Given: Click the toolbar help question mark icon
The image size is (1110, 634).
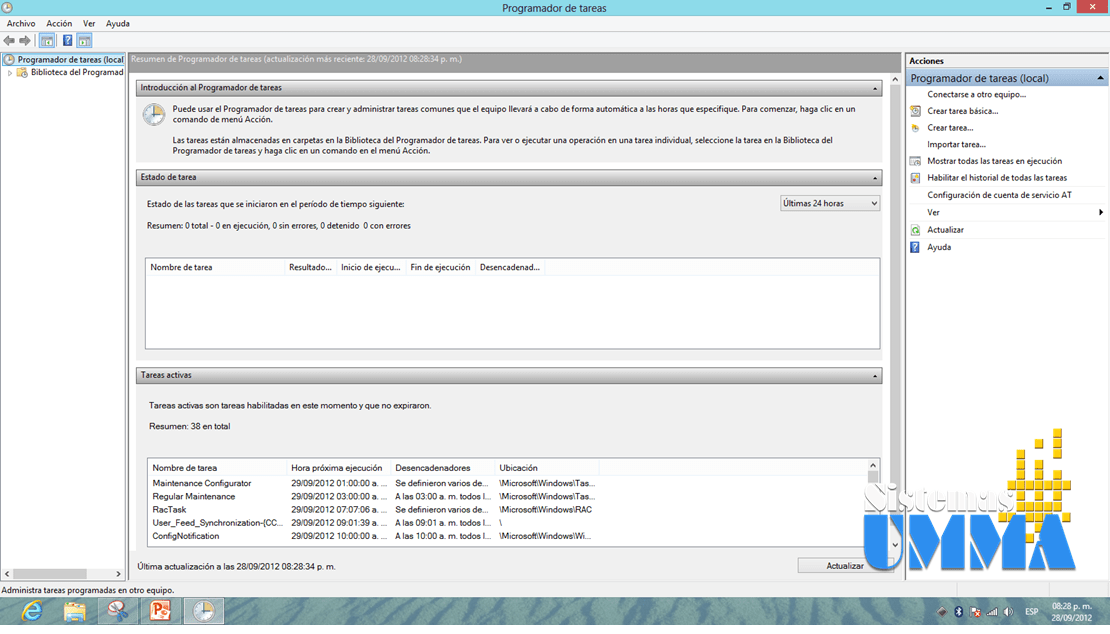Looking at the screenshot, I should click(x=66, y=40).
